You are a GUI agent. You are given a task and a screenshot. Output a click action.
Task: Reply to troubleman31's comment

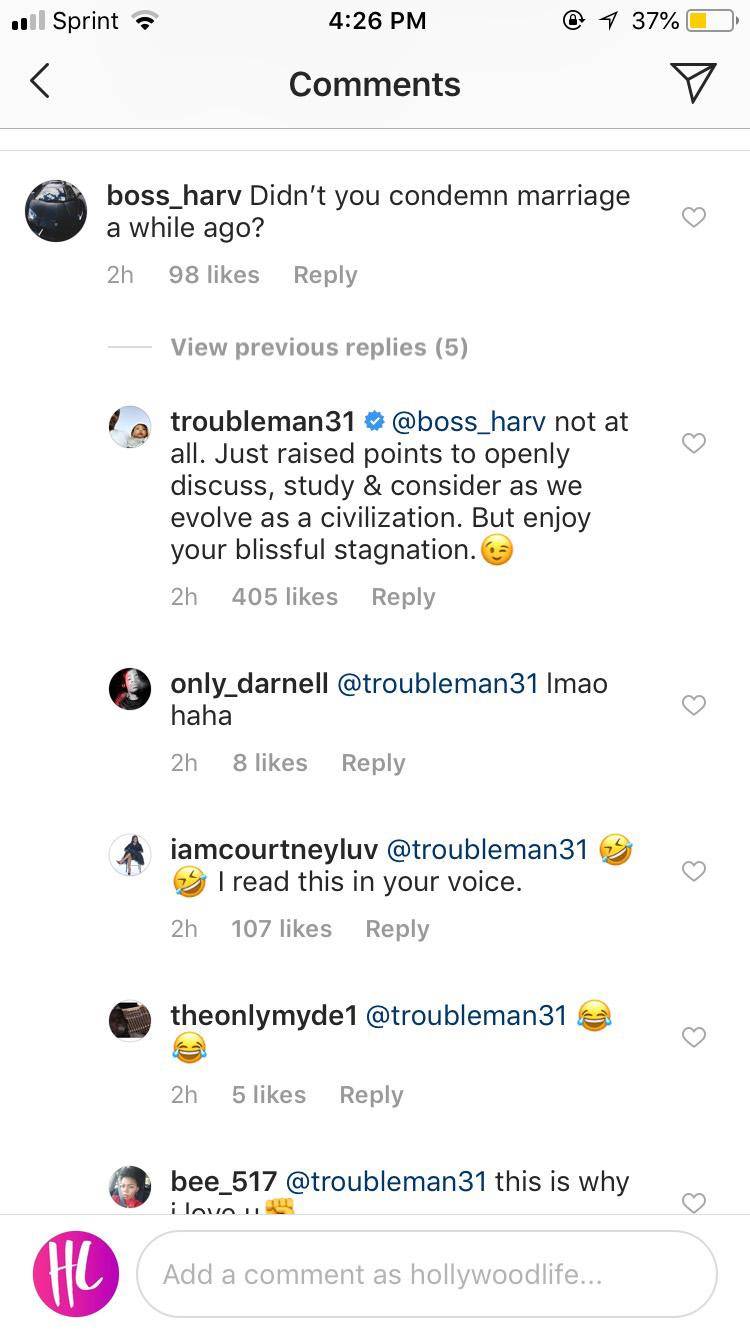[403, 597]
